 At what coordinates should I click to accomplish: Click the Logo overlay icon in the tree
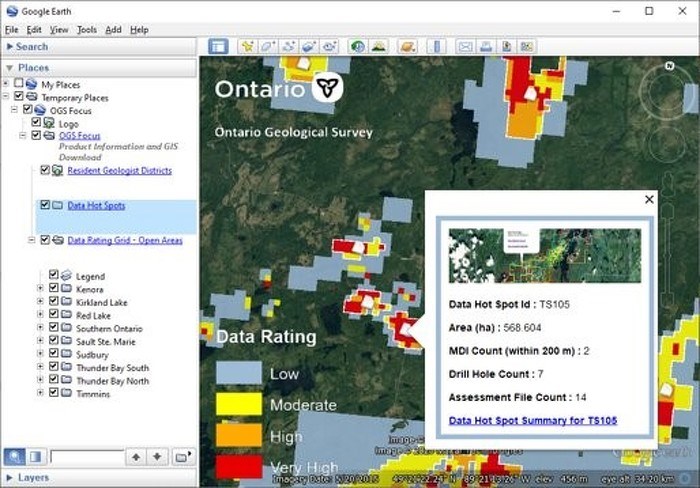click(x=49, y=123)
